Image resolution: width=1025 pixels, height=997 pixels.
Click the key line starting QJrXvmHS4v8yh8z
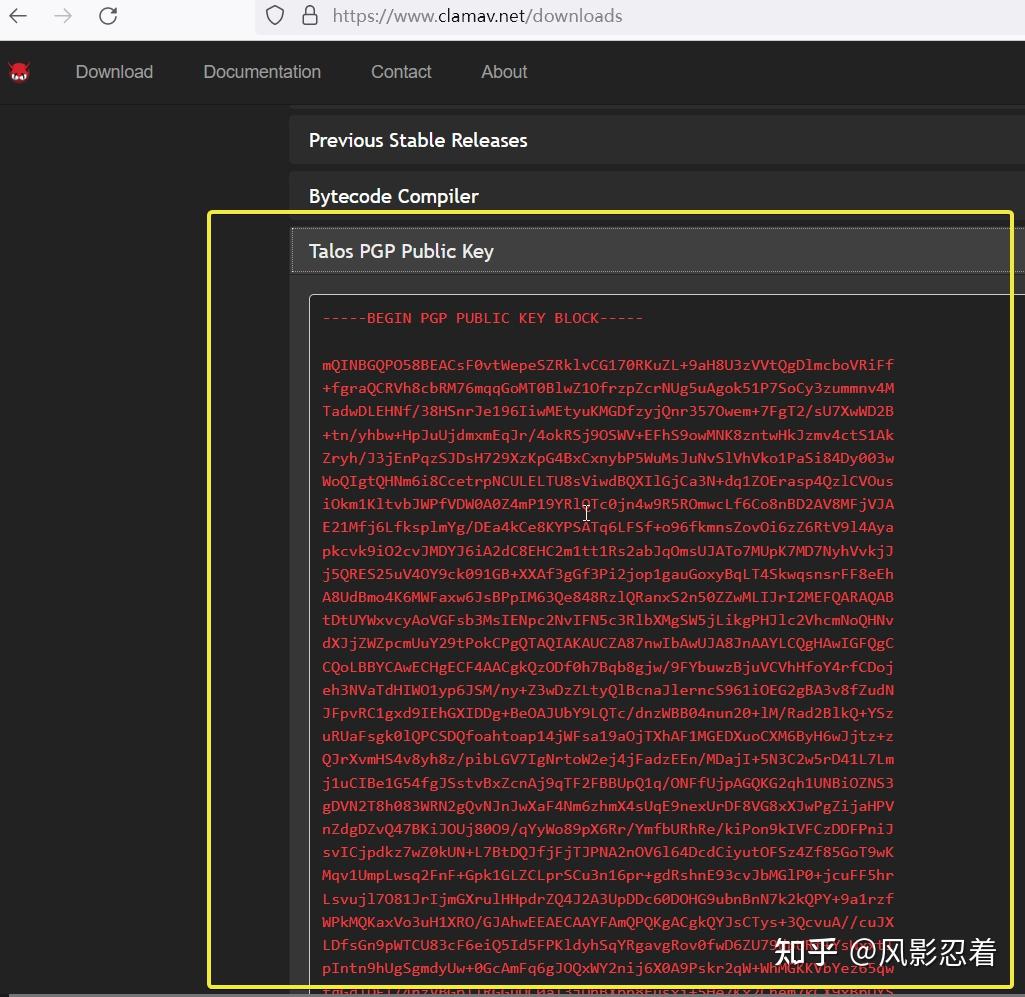click(608, 760)
